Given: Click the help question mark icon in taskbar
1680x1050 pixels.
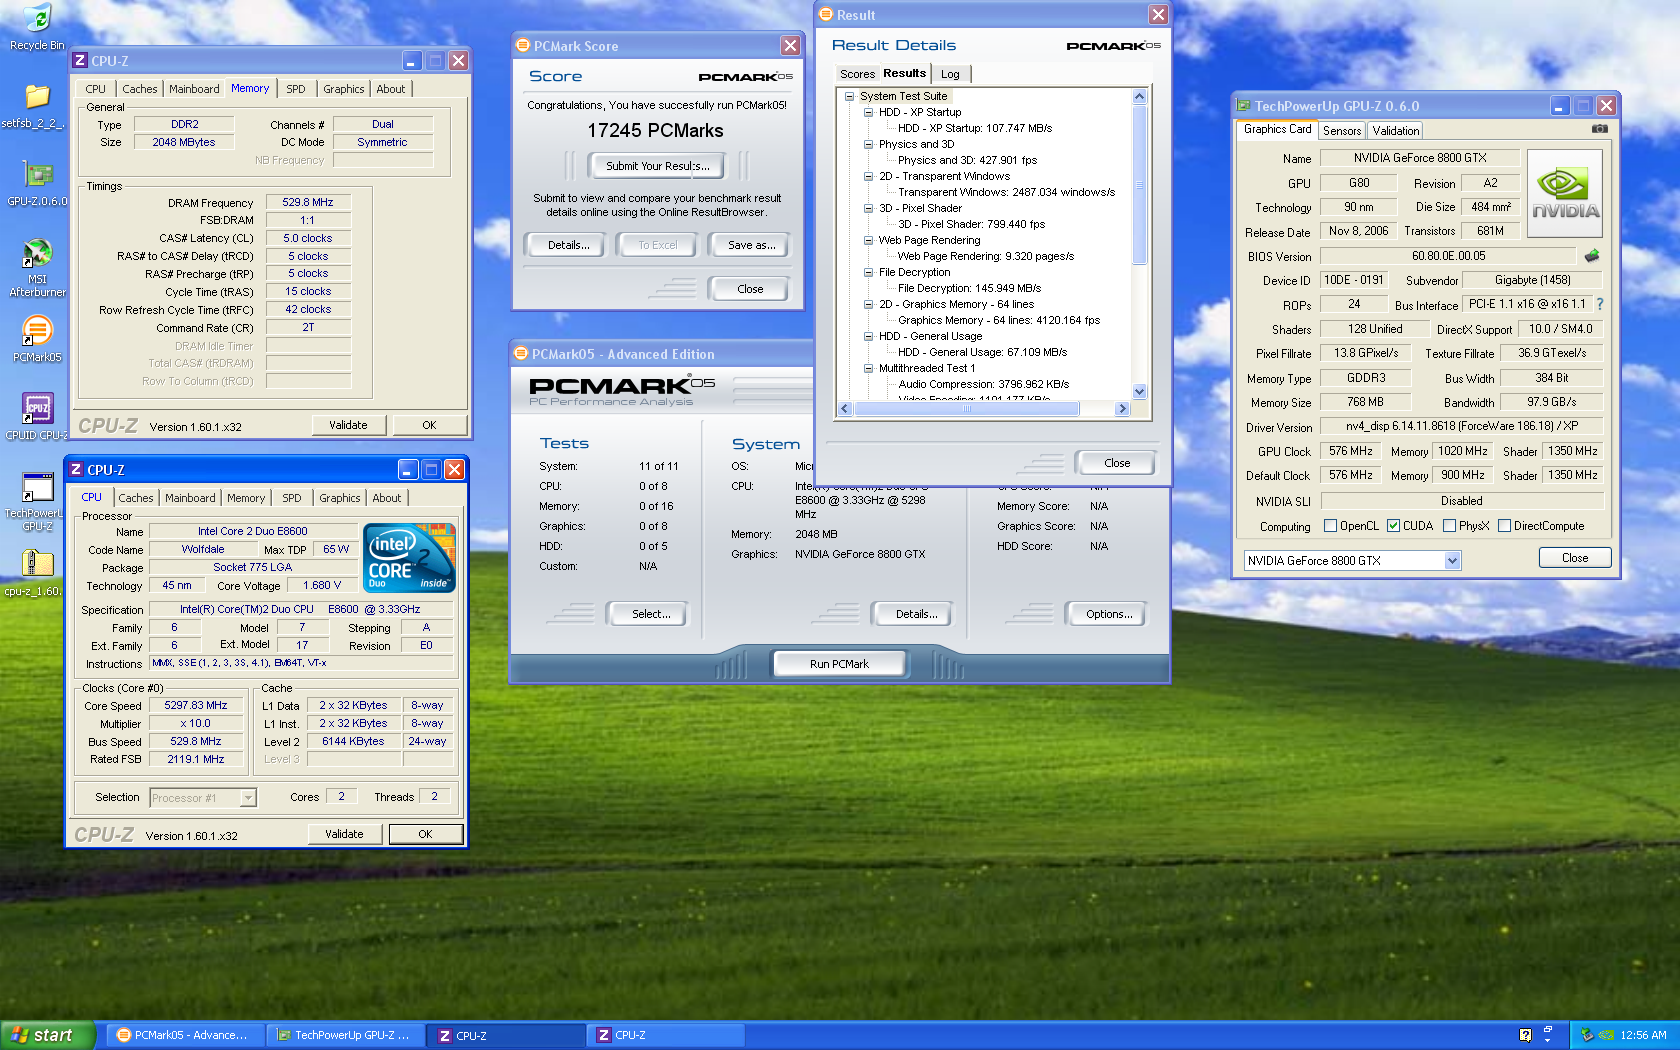Looking at the screenshot, I should tap(1525, 1035).
